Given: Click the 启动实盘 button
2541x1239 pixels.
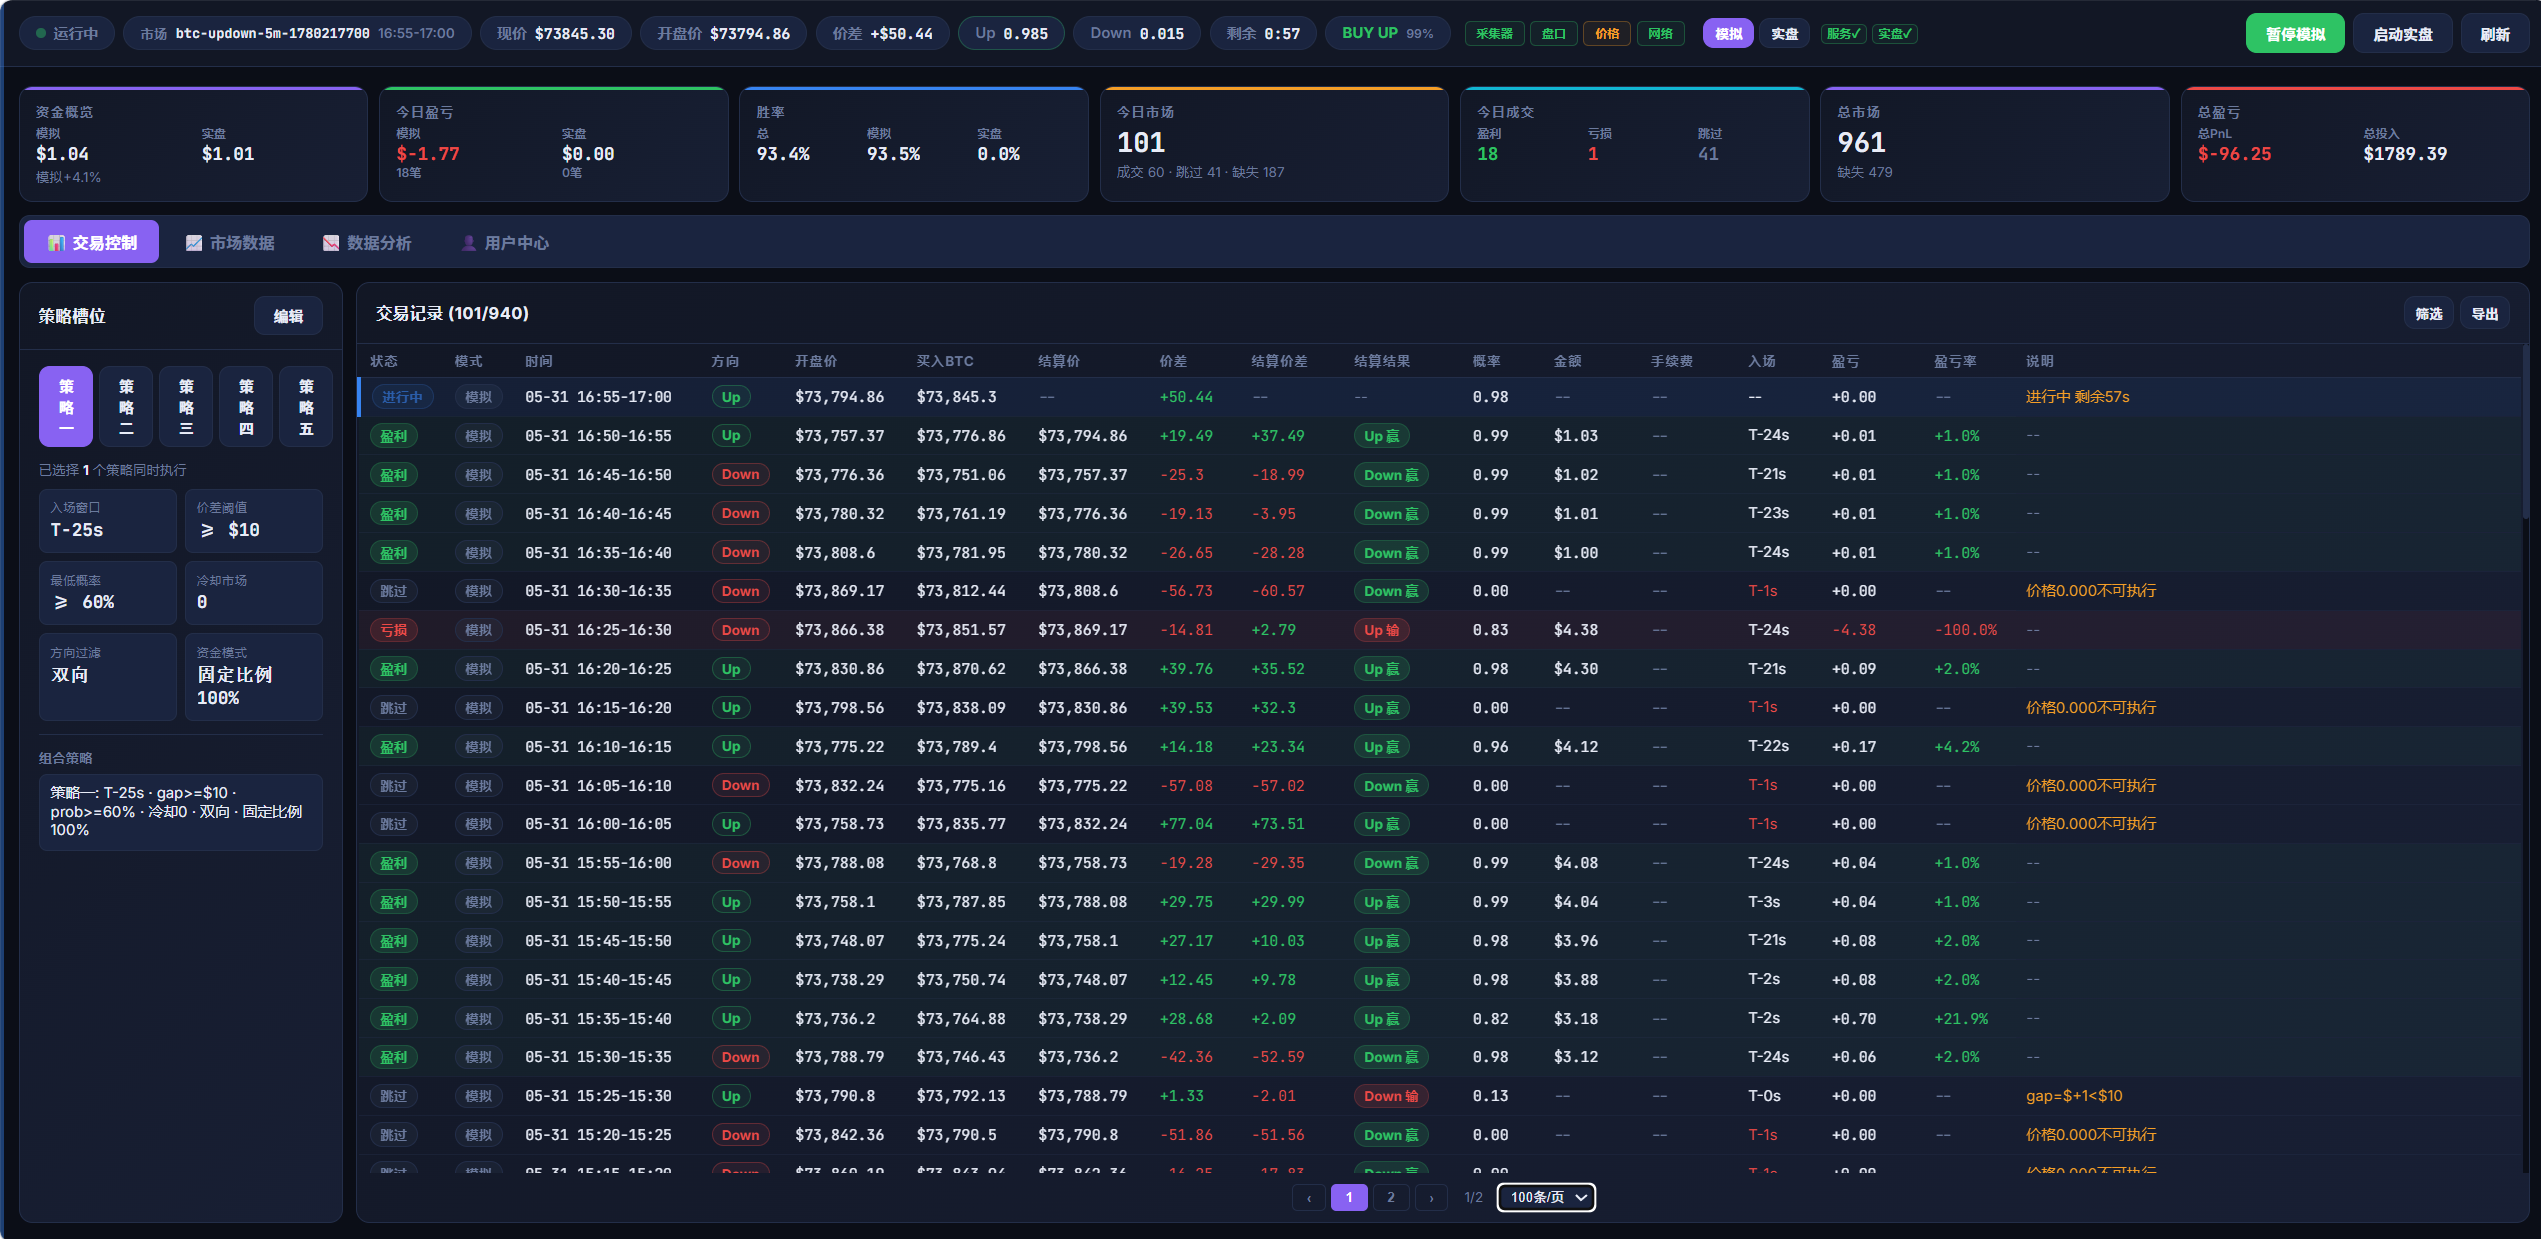Looking at the screenshot, I should [x=2402, y=34].
